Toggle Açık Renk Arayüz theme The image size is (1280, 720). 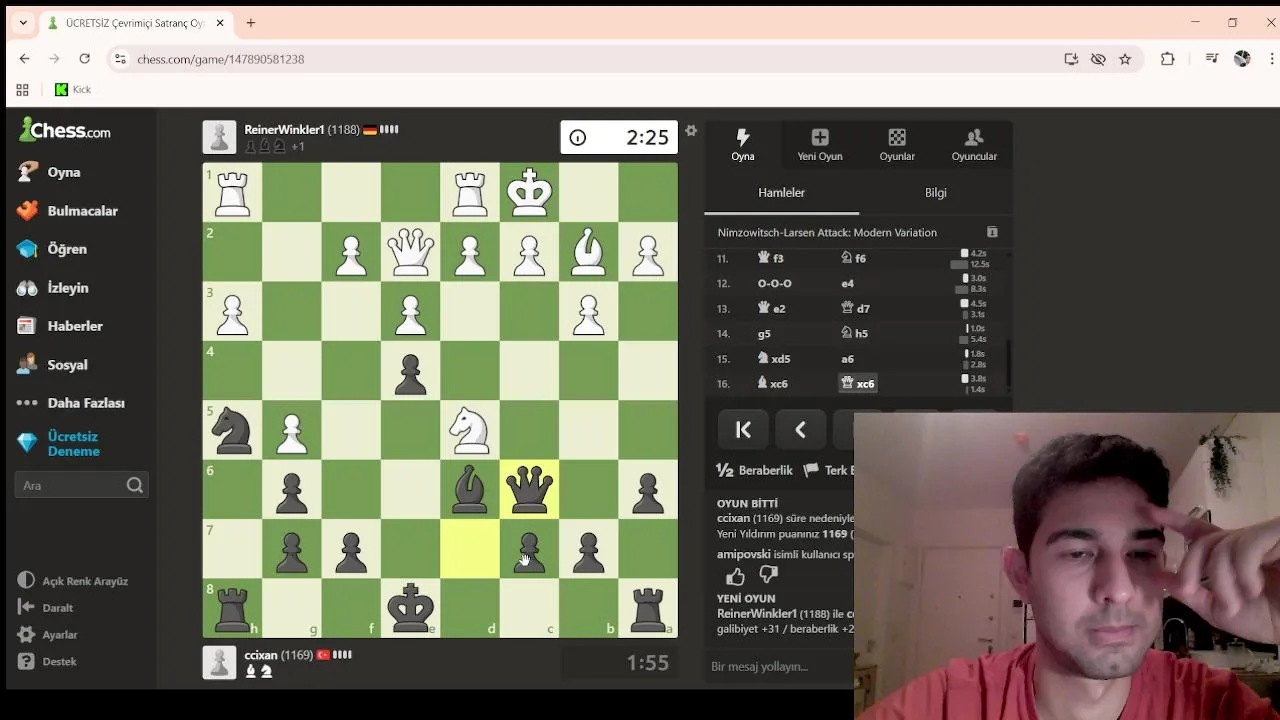pos(73,581)
